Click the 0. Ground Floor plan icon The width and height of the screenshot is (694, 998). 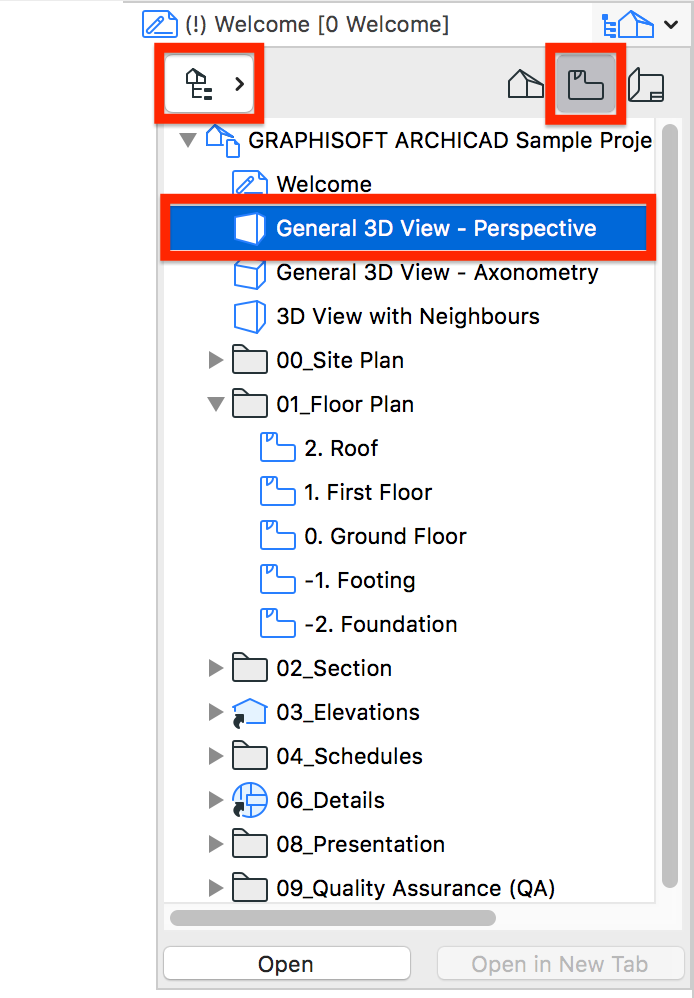tap(278, 536)
